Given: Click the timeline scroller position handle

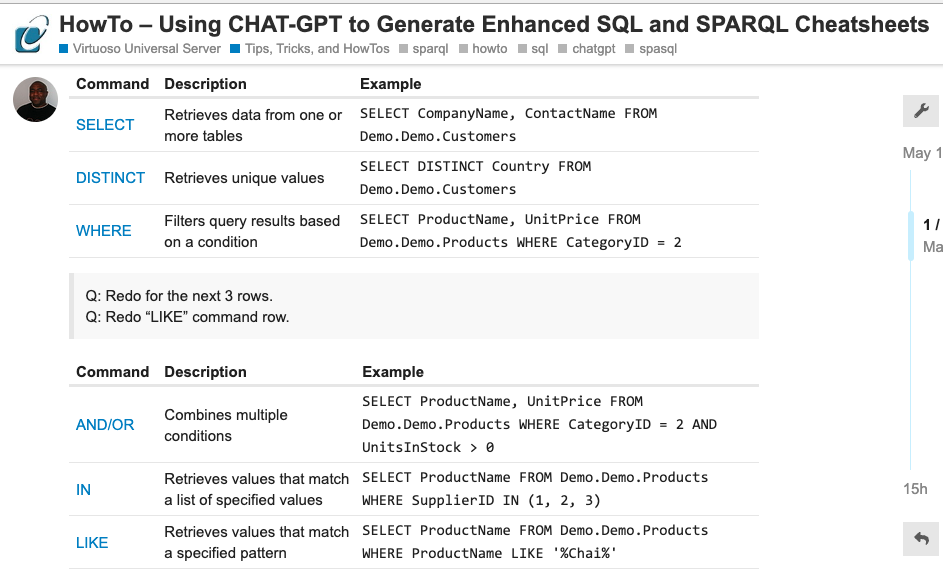Looking at the screenshot, I should [911, 236].
